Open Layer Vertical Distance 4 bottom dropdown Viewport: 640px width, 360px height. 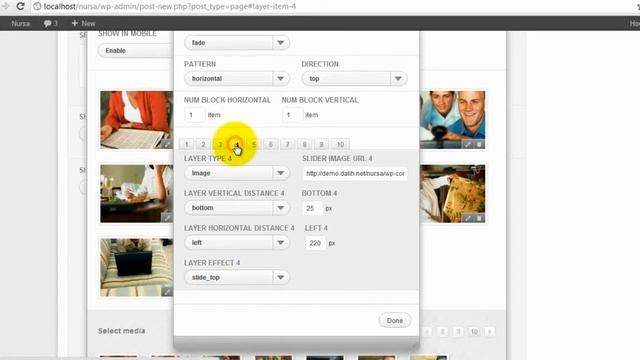coord(237,208)
